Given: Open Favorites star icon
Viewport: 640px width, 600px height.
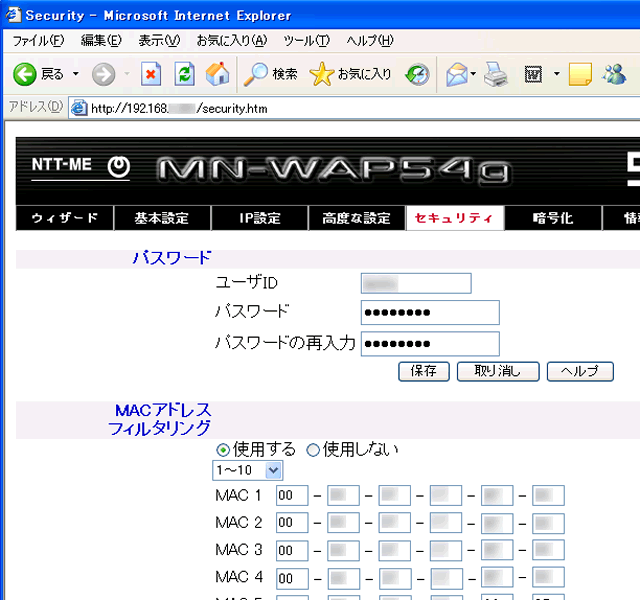Looking at the screenshot, I should 322,74.
